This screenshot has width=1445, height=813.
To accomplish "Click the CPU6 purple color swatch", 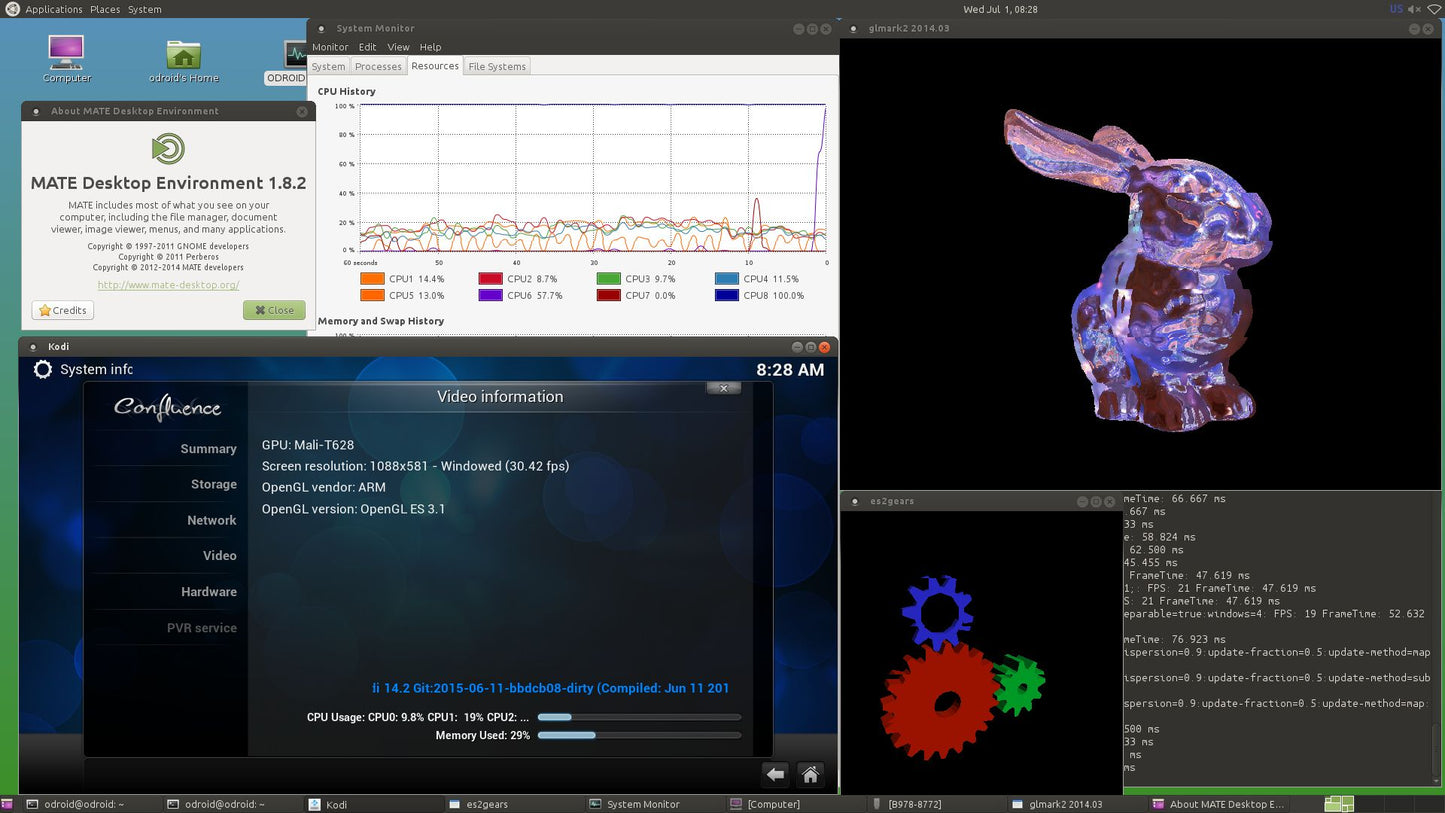I will (490, 296).
